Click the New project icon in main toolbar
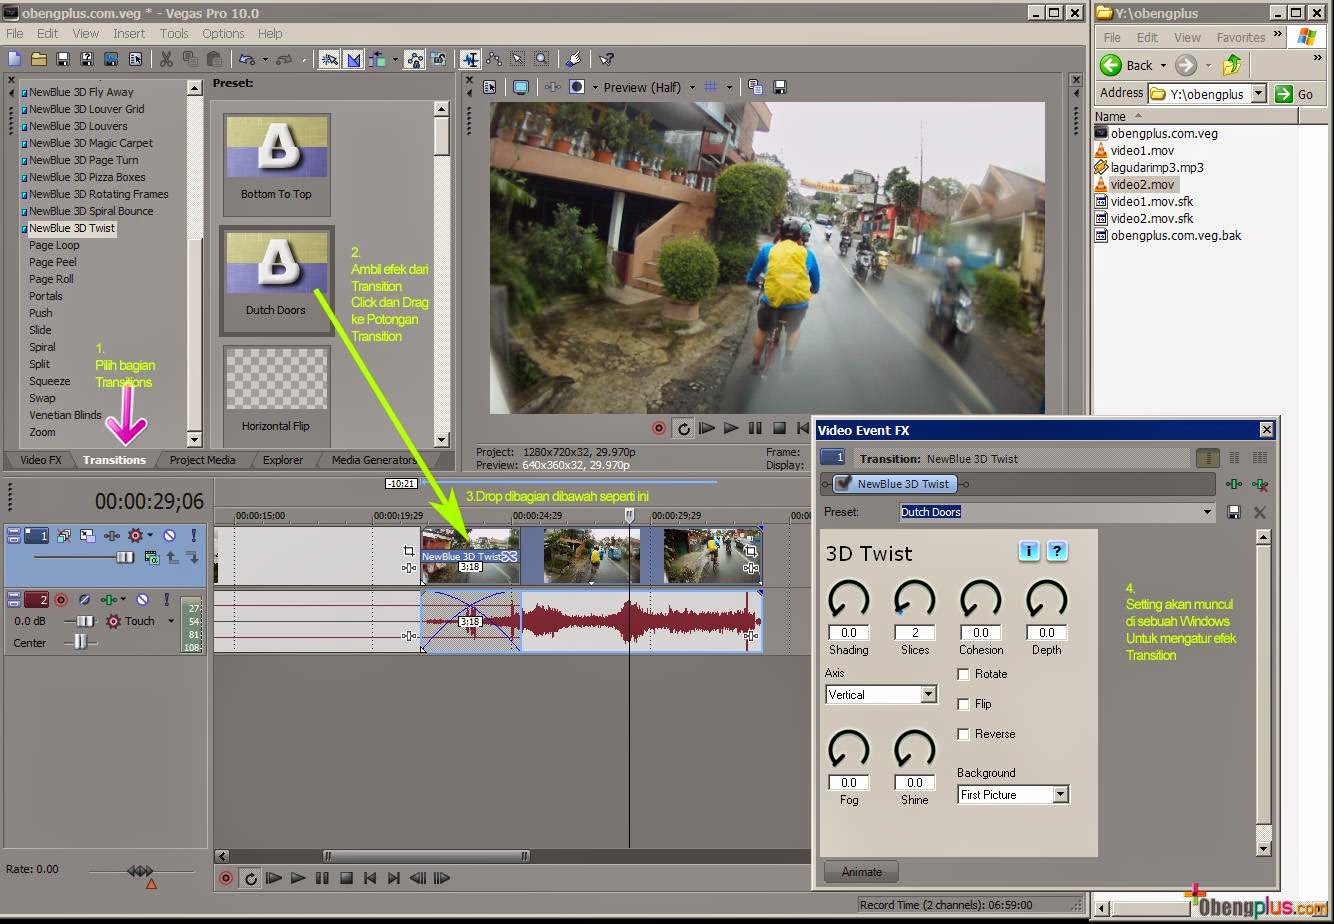 pos(14,60)
